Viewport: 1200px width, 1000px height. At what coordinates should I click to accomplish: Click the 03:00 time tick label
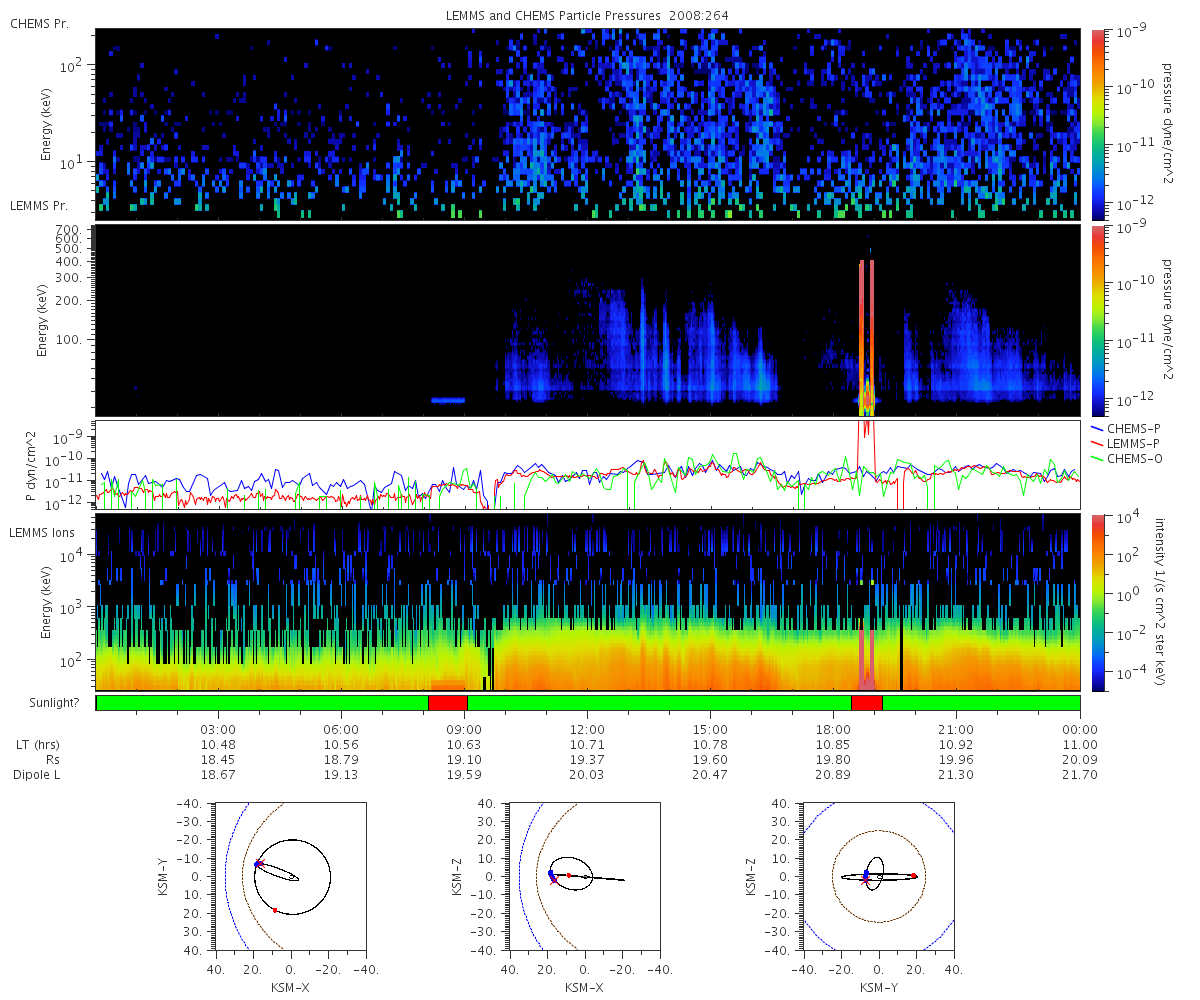(218, 730)
